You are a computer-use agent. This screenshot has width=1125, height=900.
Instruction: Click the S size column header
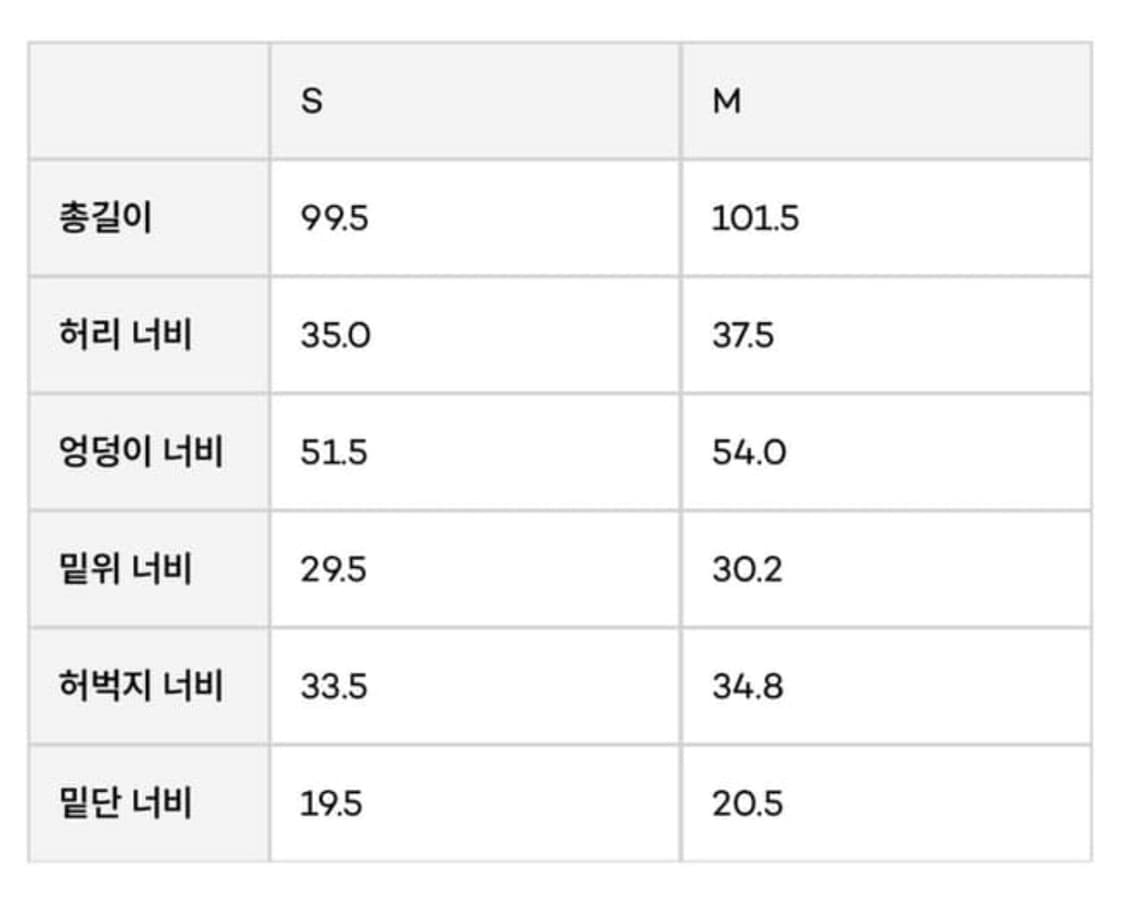(312, 102)
